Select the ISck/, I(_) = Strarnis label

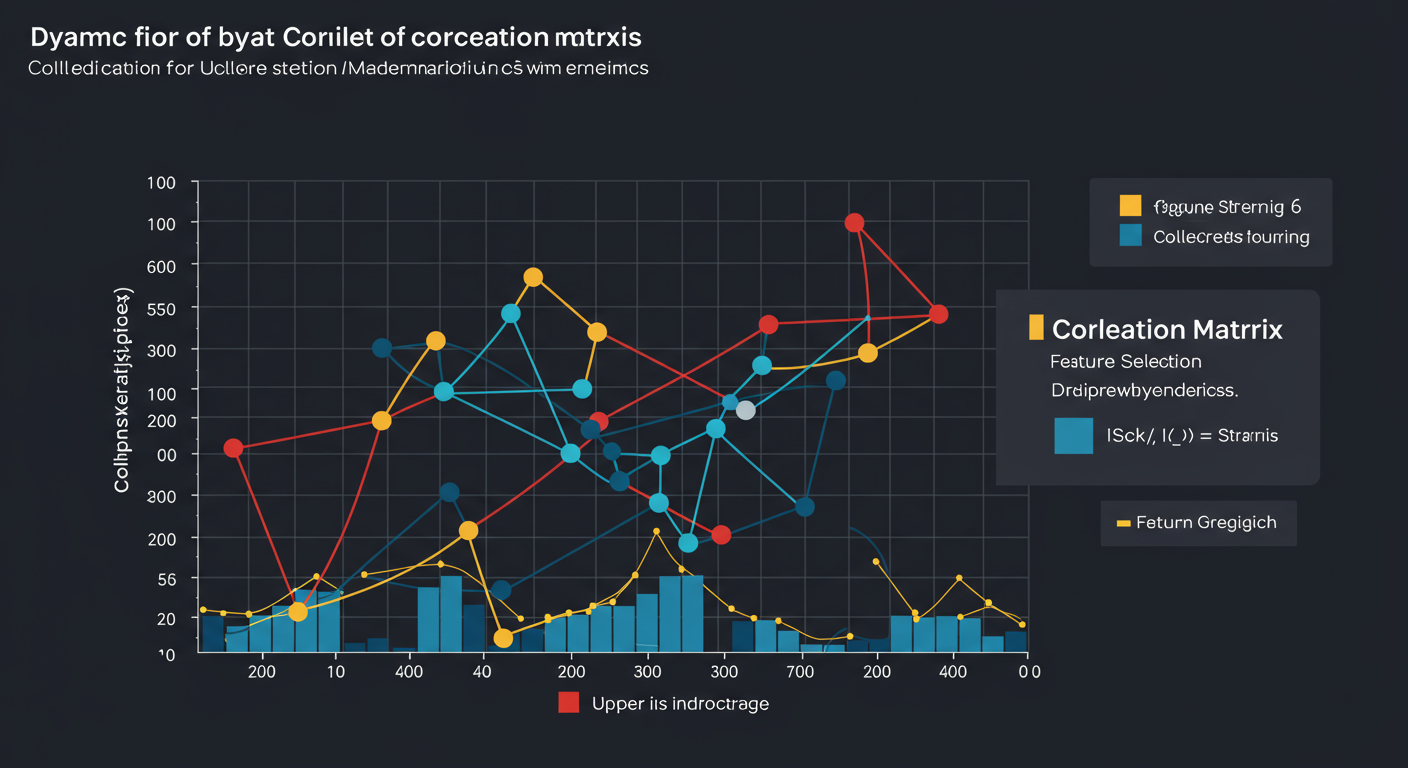[1191, 435]
